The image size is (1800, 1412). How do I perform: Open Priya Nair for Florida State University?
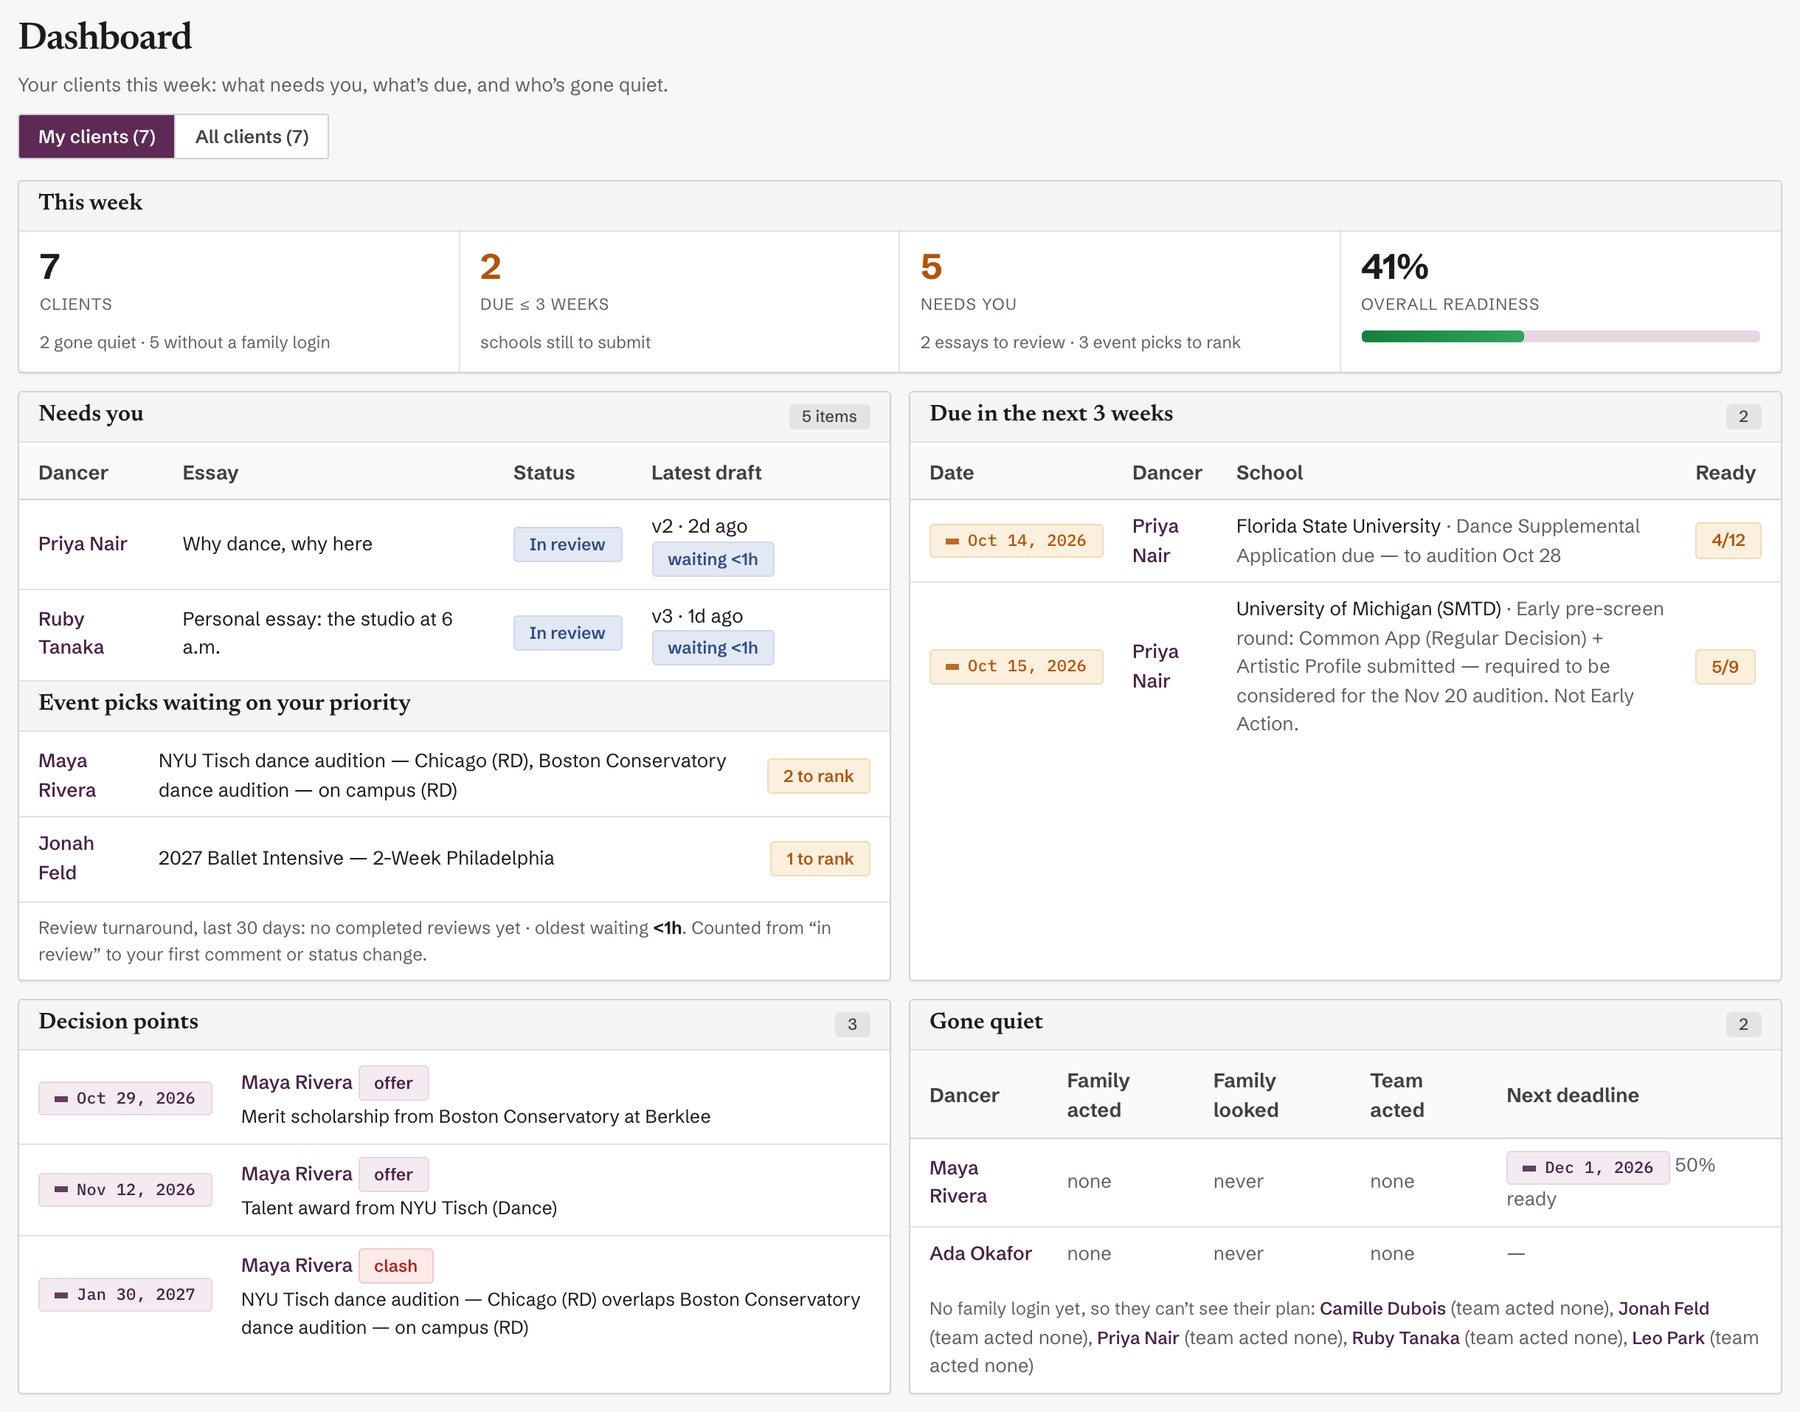pyautogui.click(x=1155, y=541)
